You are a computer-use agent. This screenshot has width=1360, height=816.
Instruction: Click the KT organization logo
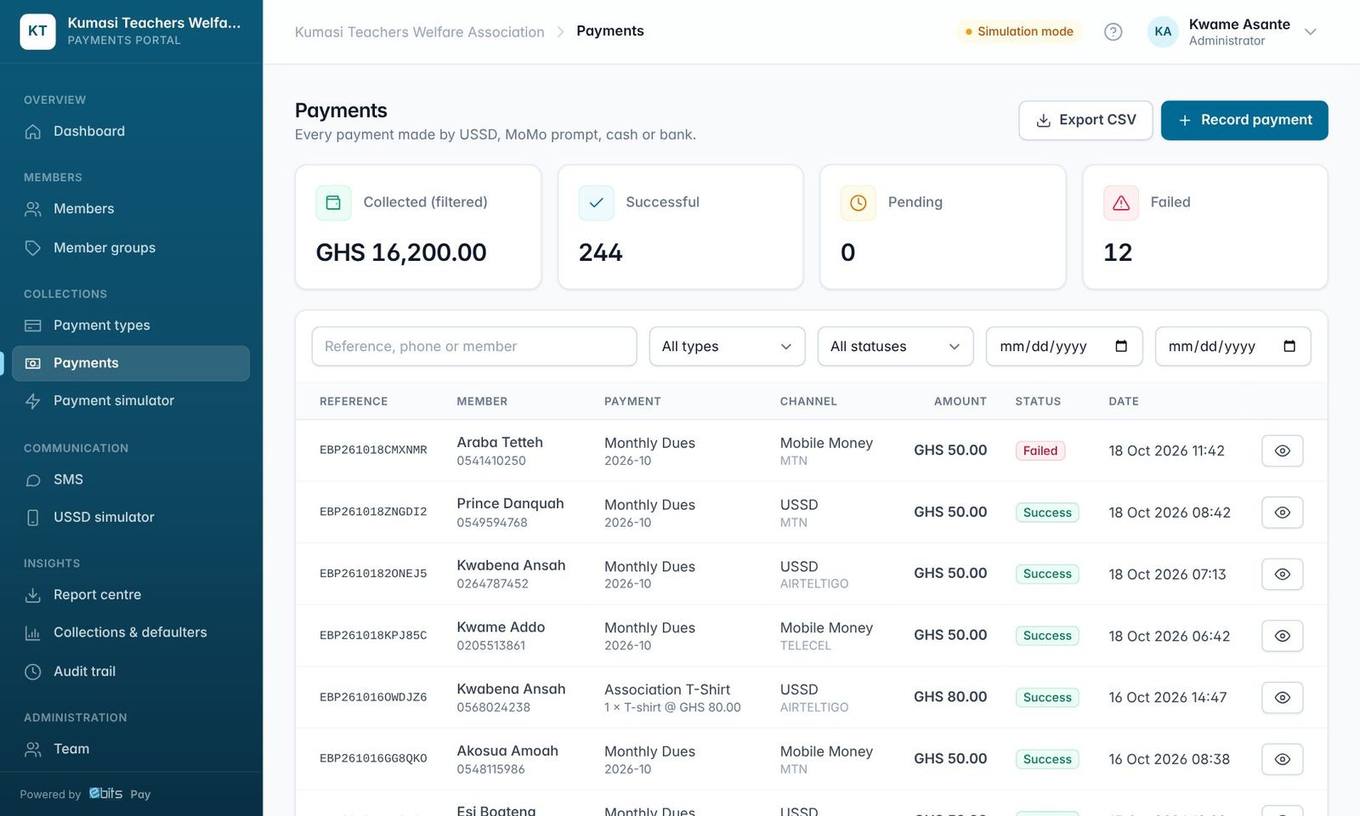[38, 31]
